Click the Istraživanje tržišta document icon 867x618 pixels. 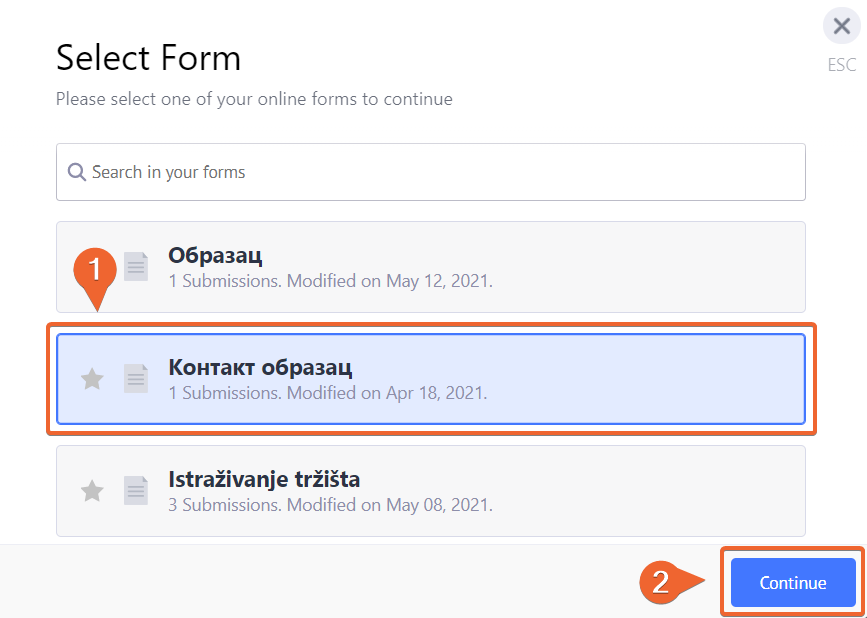point(136,490)
